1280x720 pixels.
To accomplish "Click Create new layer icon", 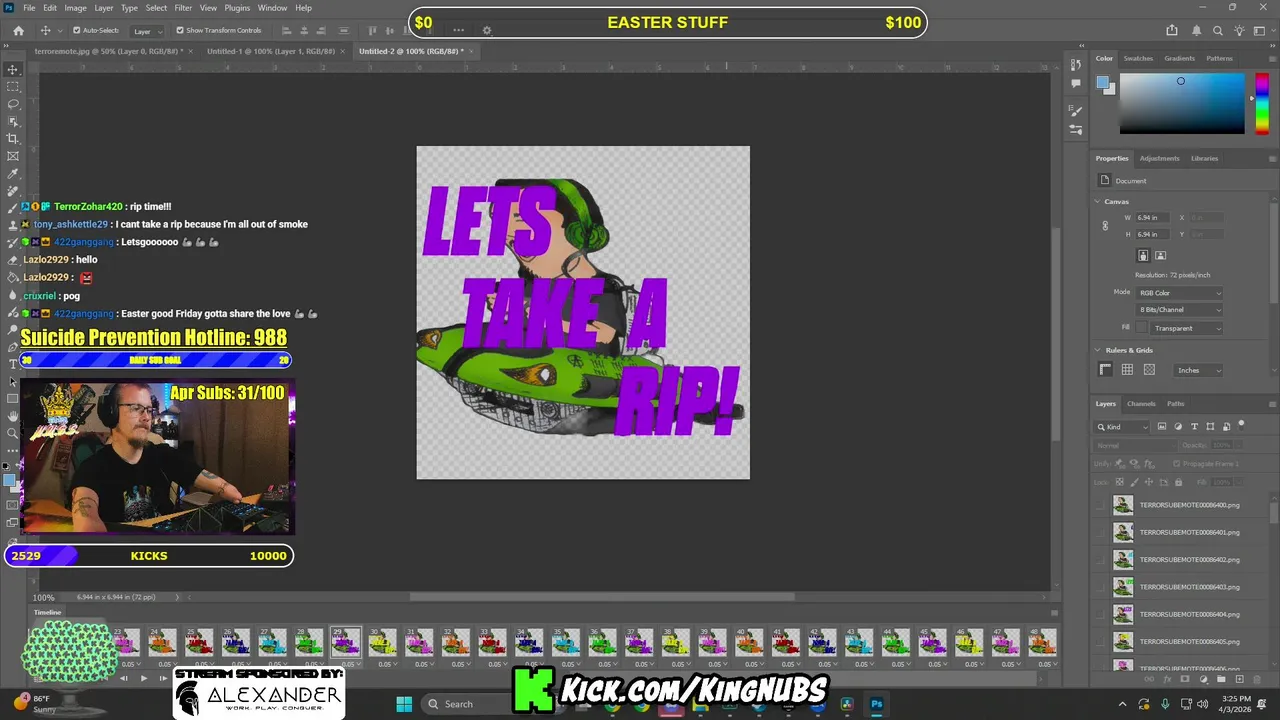I will [x=1238, y=680].
